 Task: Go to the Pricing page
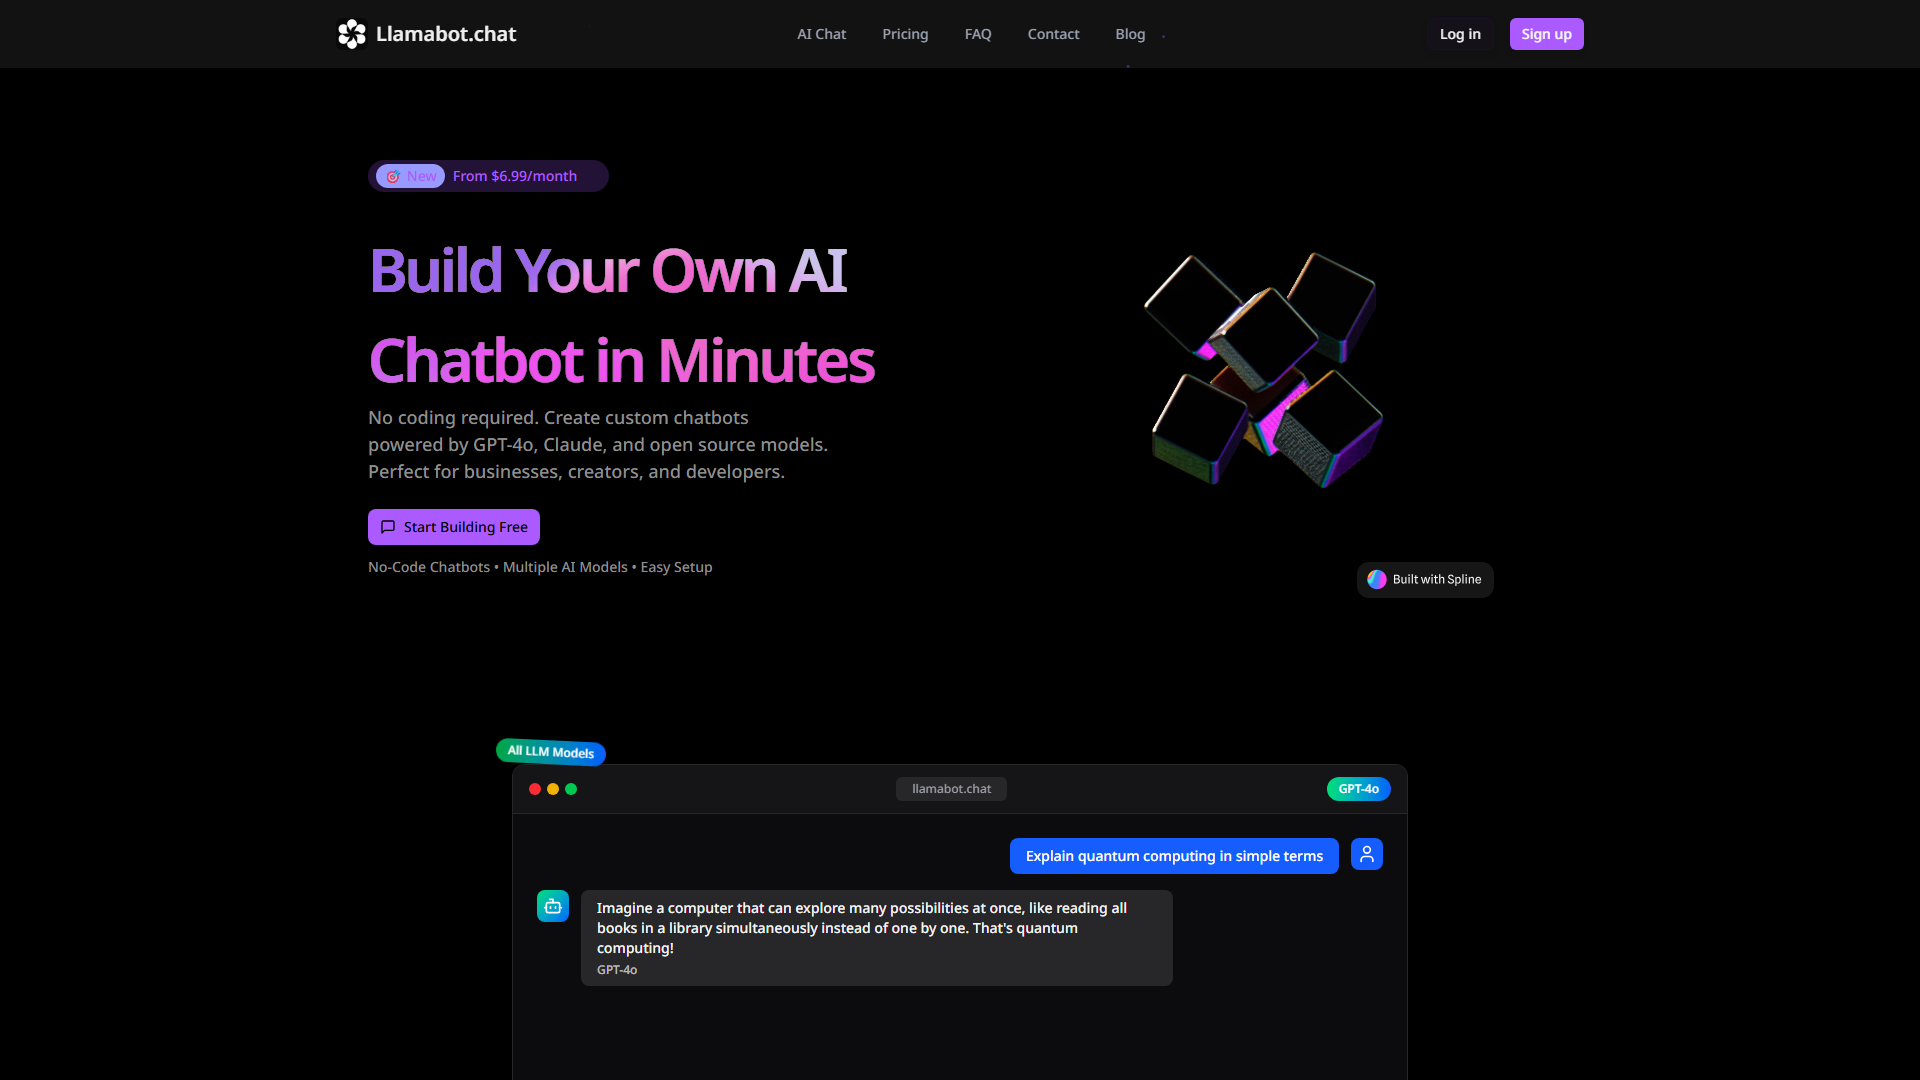click(x=905, y=34)
